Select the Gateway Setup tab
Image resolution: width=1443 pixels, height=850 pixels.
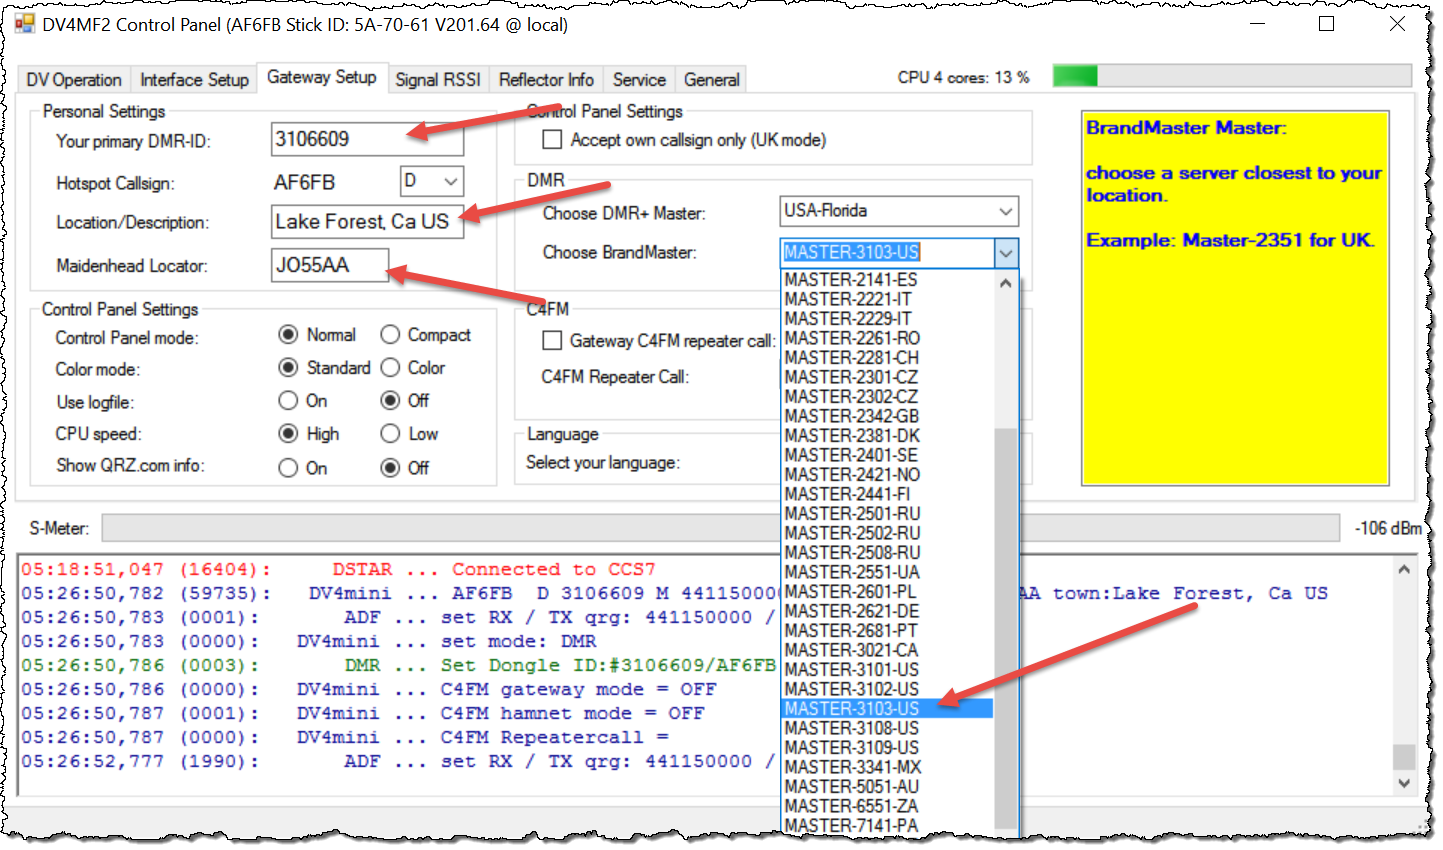point(321,77)
